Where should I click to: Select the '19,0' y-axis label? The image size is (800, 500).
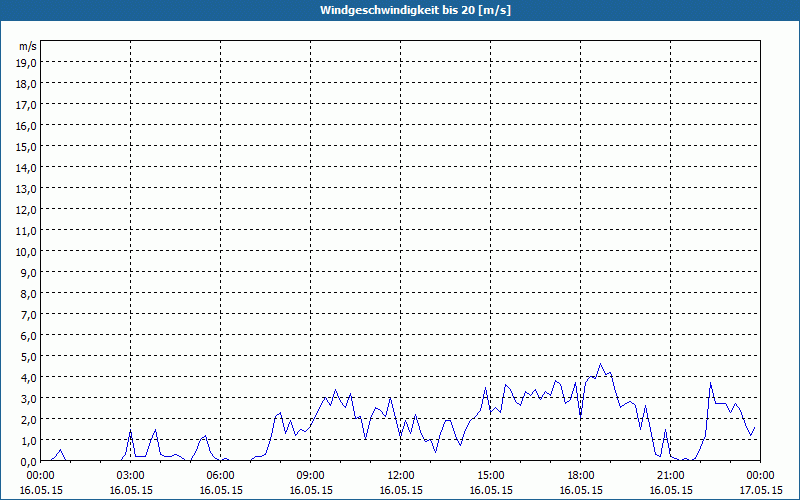[26, 62]
